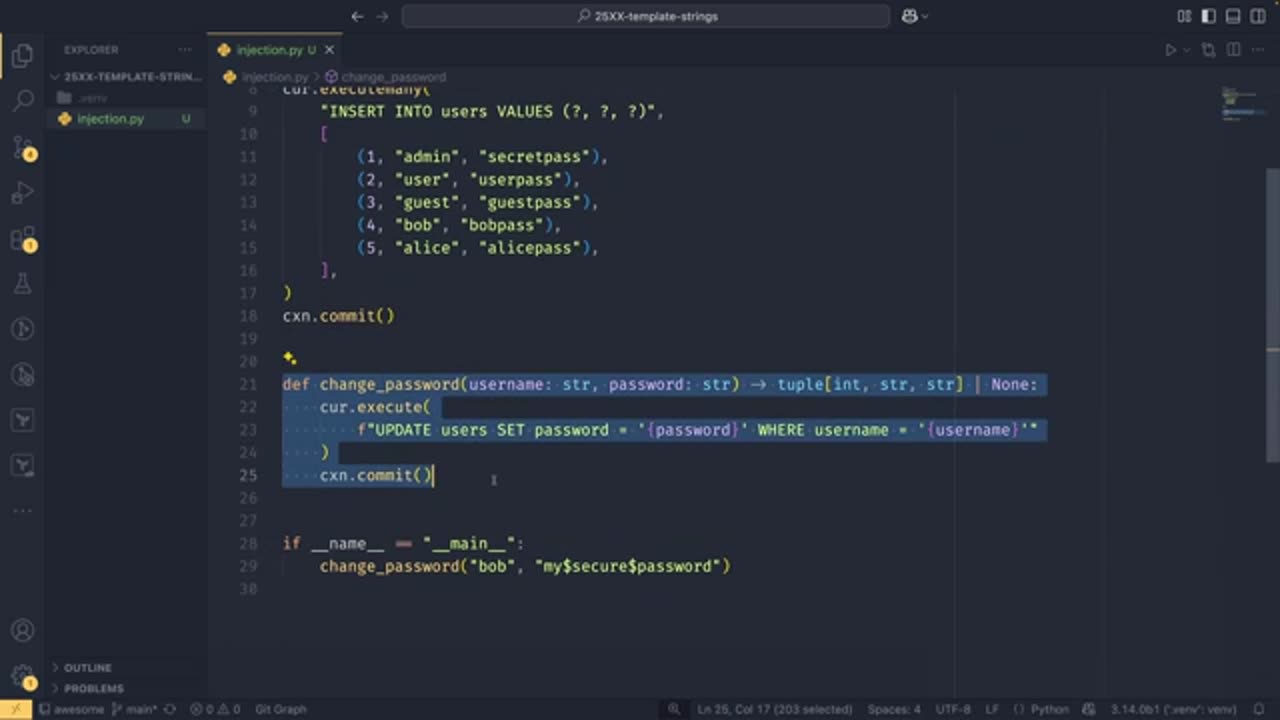Screen dimensions: 1280x720
Task: Open Git Graph from the status bar
Action: pos(280,709)
